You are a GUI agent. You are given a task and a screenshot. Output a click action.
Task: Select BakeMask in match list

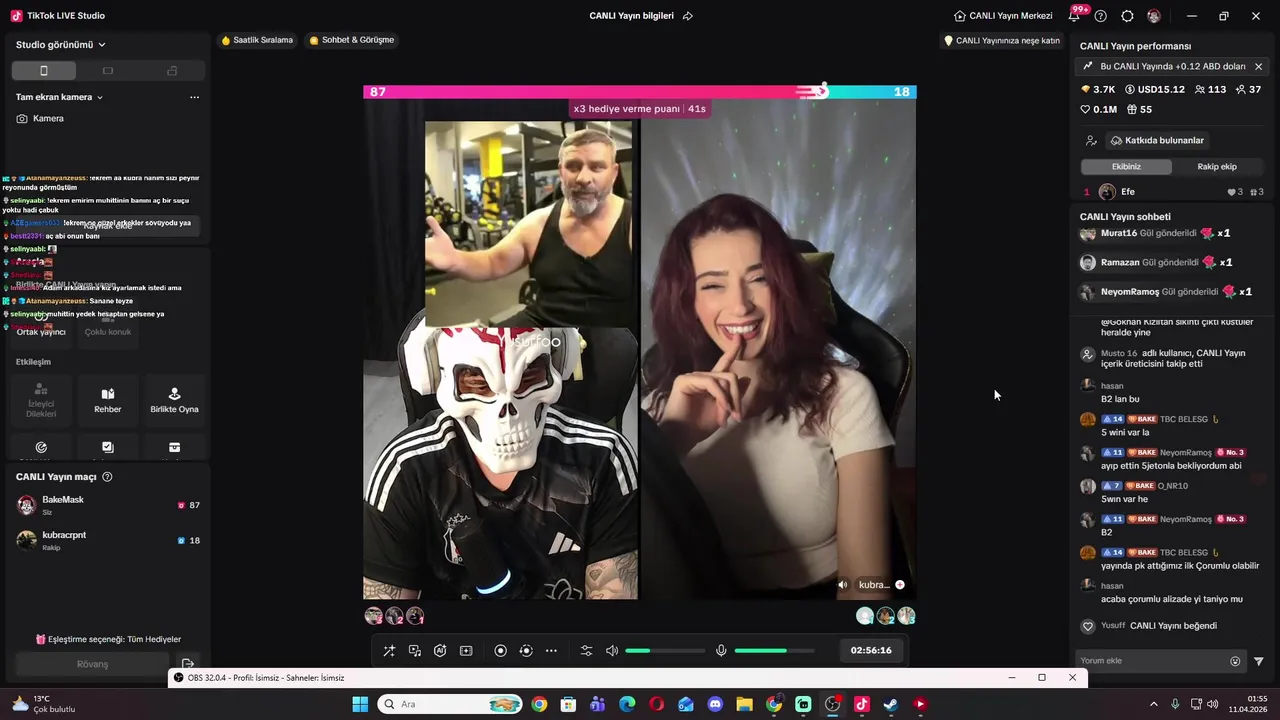(108, 505)
